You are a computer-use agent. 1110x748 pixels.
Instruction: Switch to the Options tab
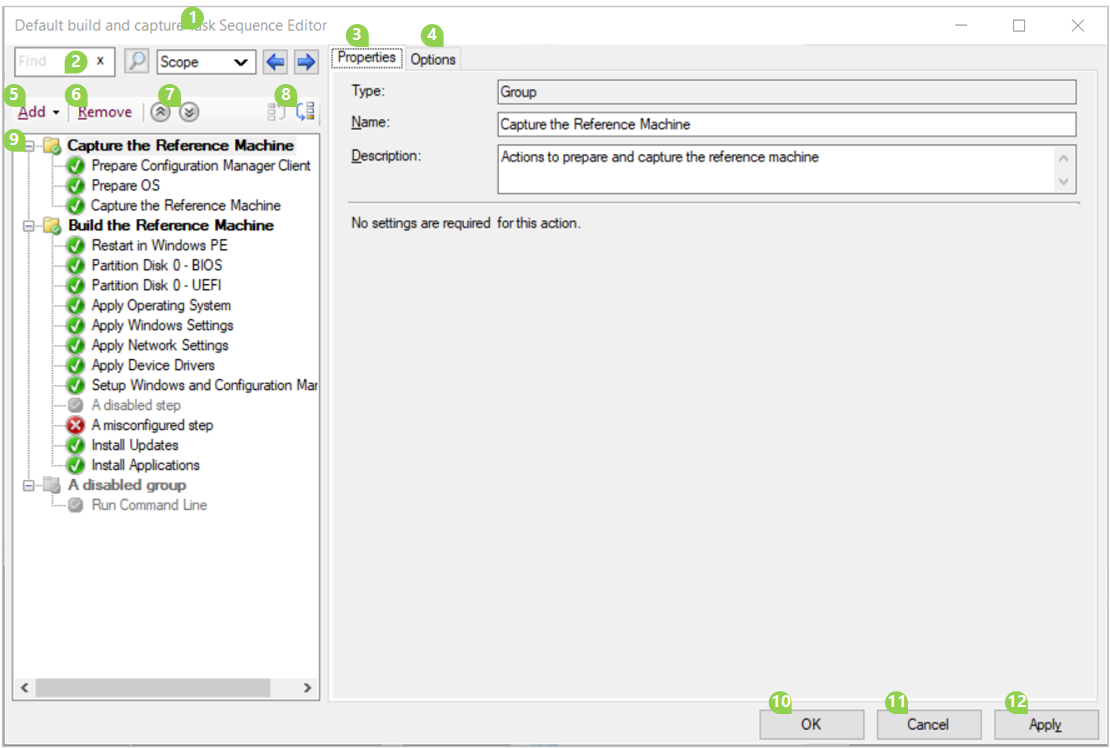(x=433, y=58)
